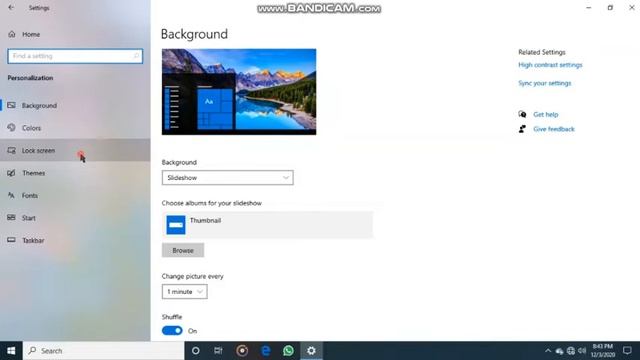This screenshot has width=640, height=360.
Task: Click the Home house icon in sidebar
Action: click(11, 34)
